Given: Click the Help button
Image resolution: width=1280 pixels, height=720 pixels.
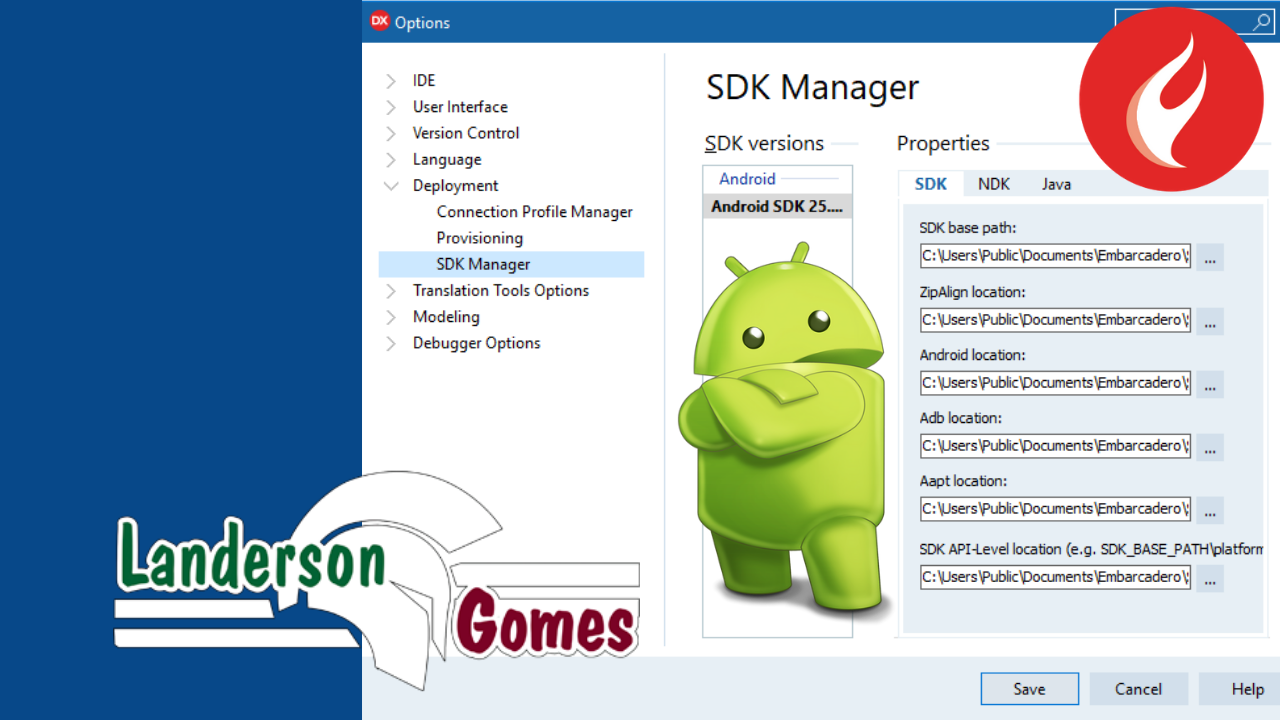Looking at the screenshot, I should 1240,689.
